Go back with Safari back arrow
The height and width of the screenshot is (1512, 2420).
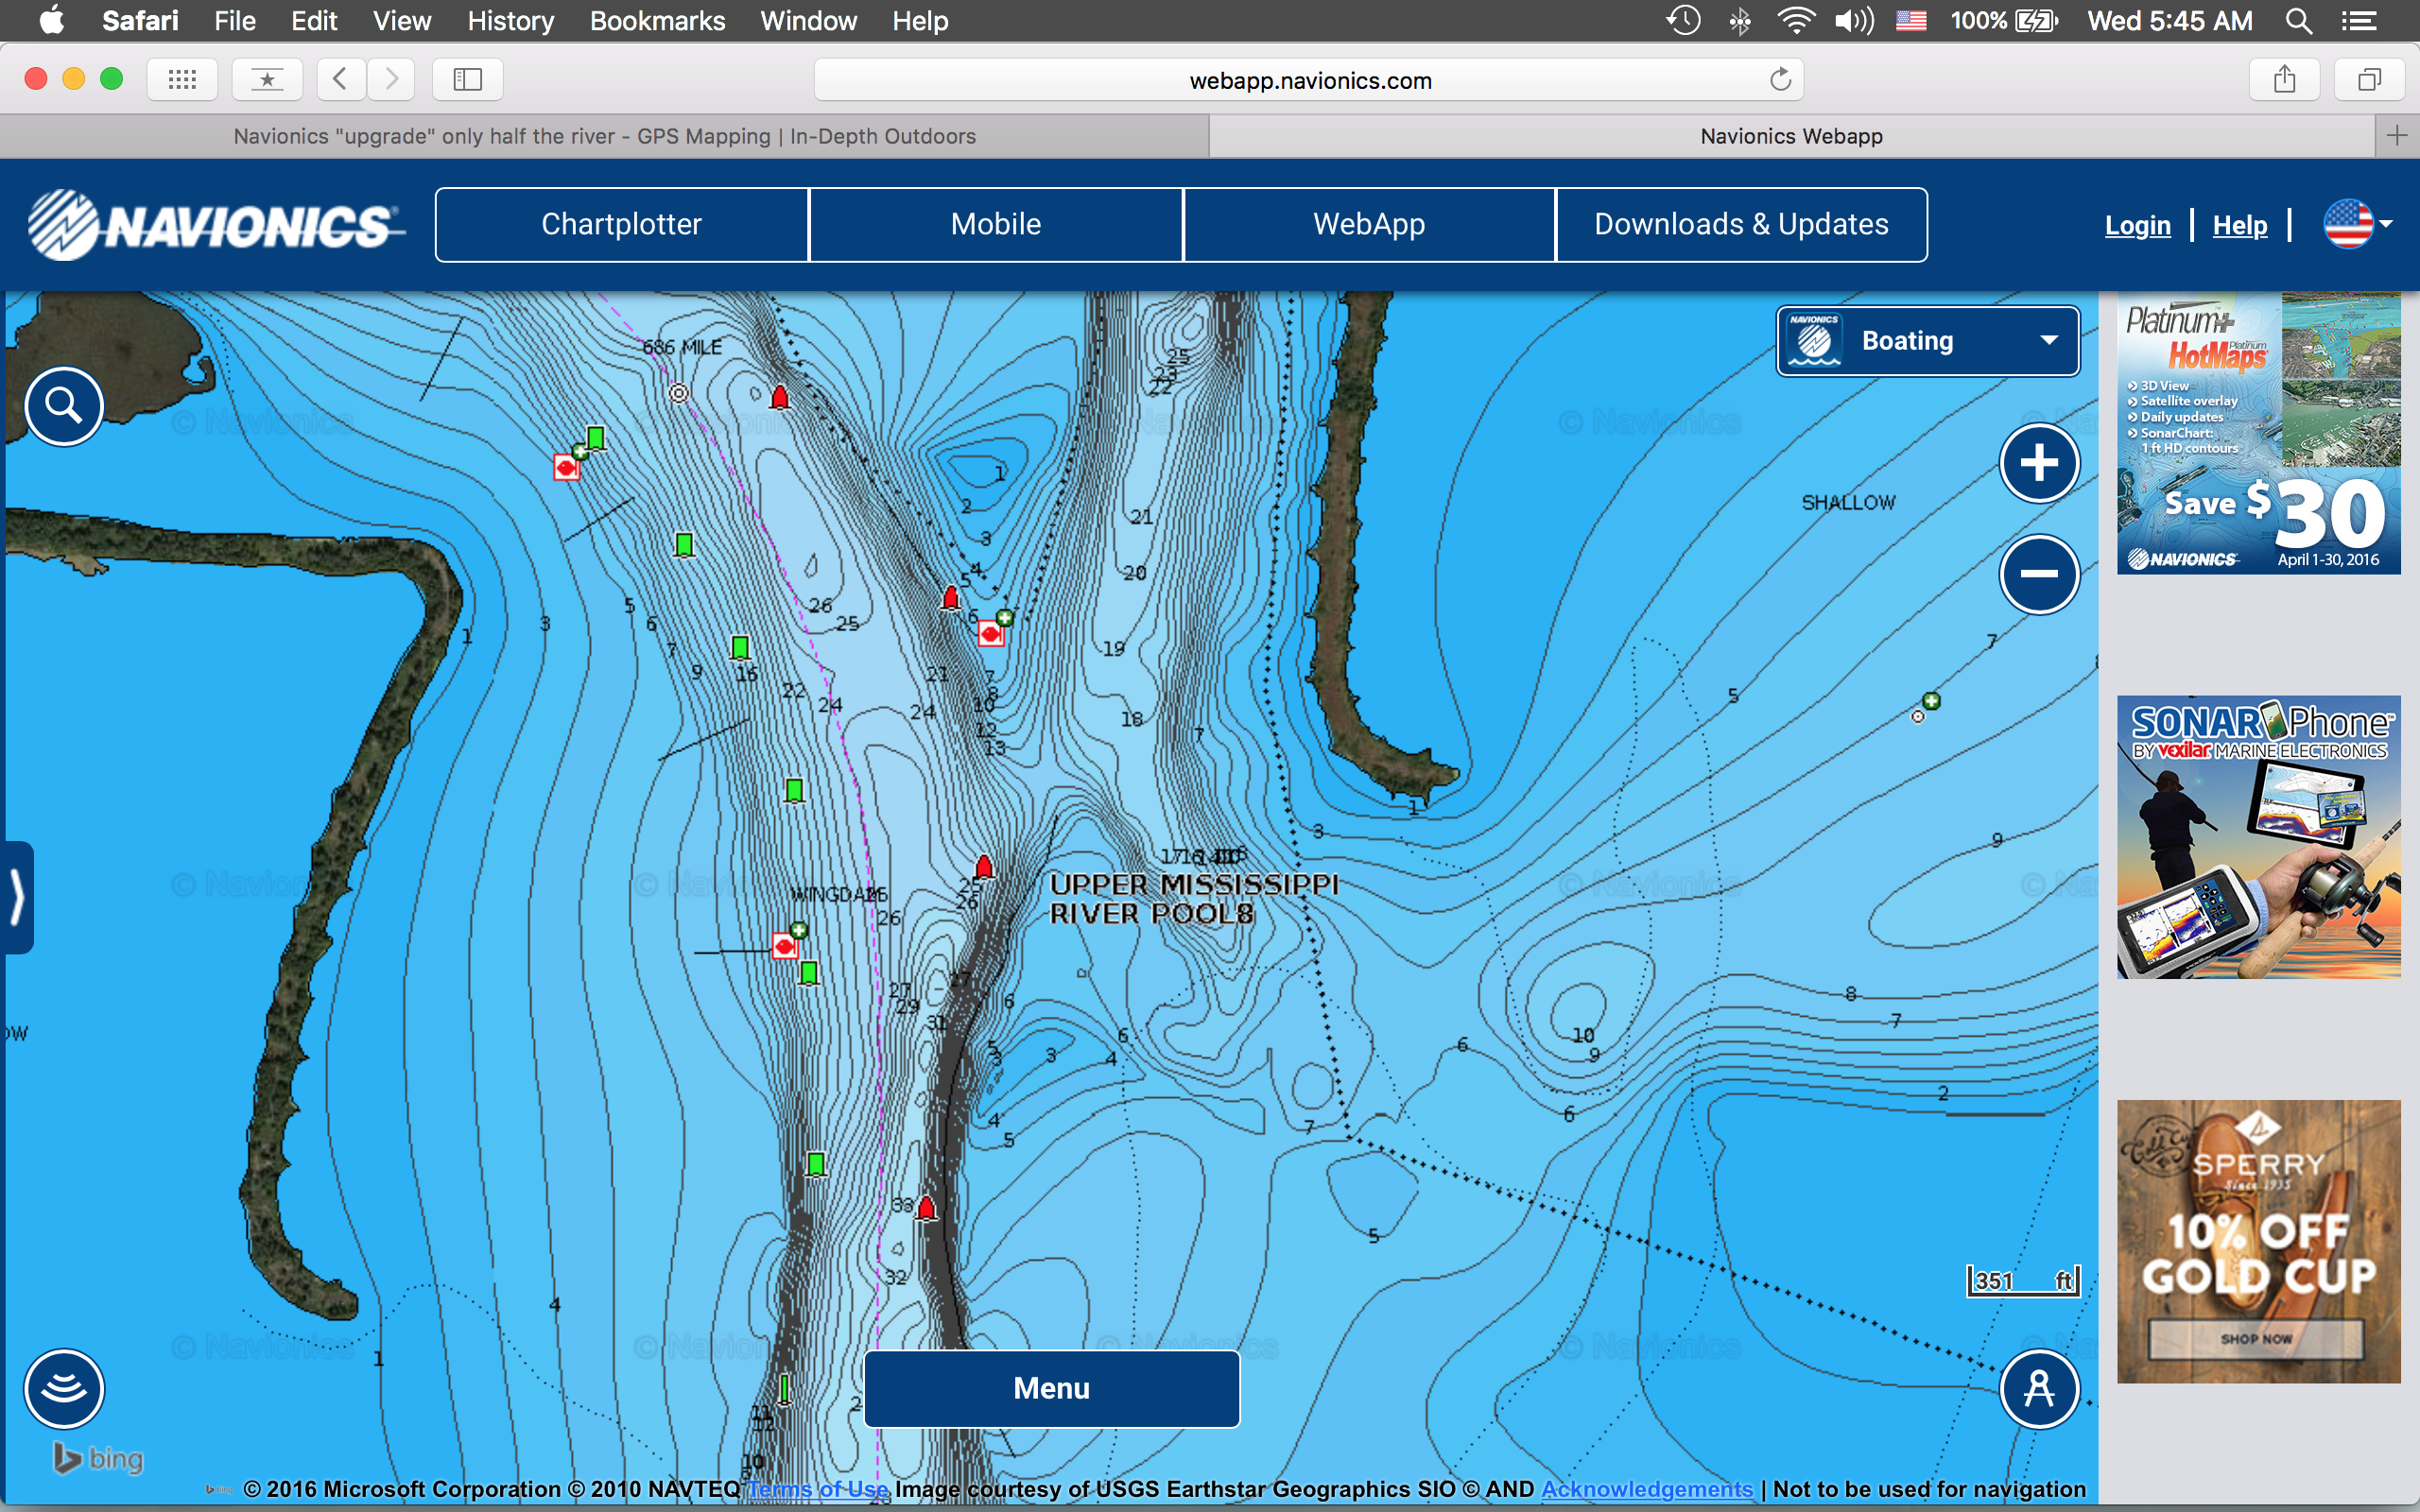pyautogui.click(x=340, y=79)
